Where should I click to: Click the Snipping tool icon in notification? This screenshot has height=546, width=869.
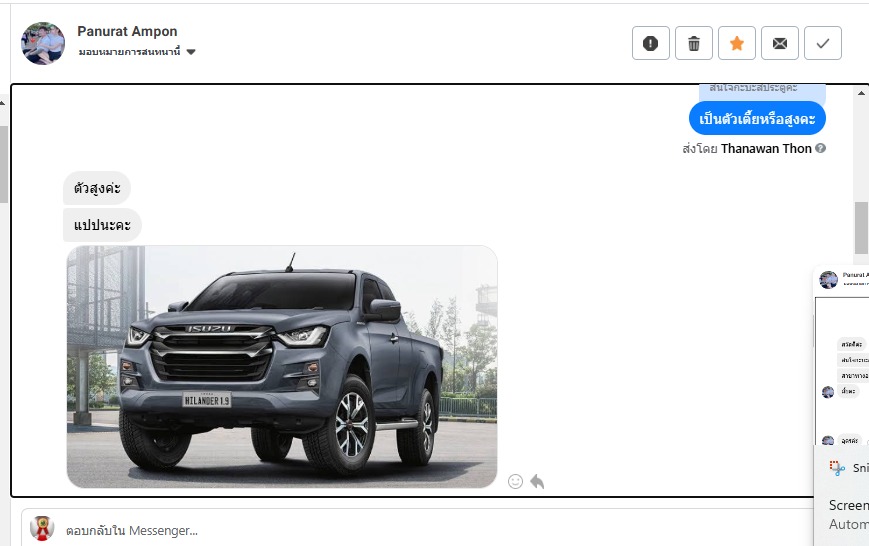coord(837,468)
